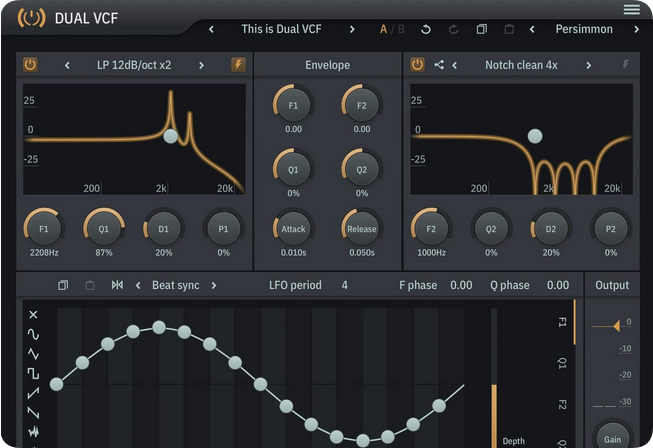Click the Envelope F2 knob
This screenshot has height=448, width=653.
[x=361, y=105]
